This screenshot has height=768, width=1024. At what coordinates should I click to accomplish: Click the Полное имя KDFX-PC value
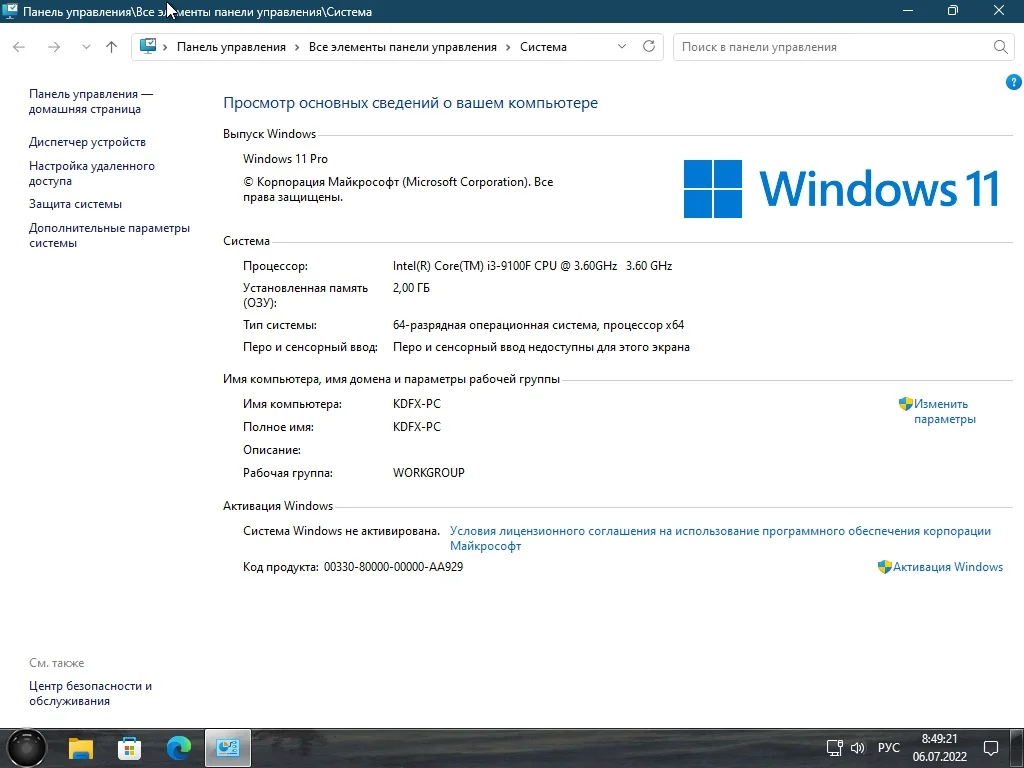click(417, 427)
